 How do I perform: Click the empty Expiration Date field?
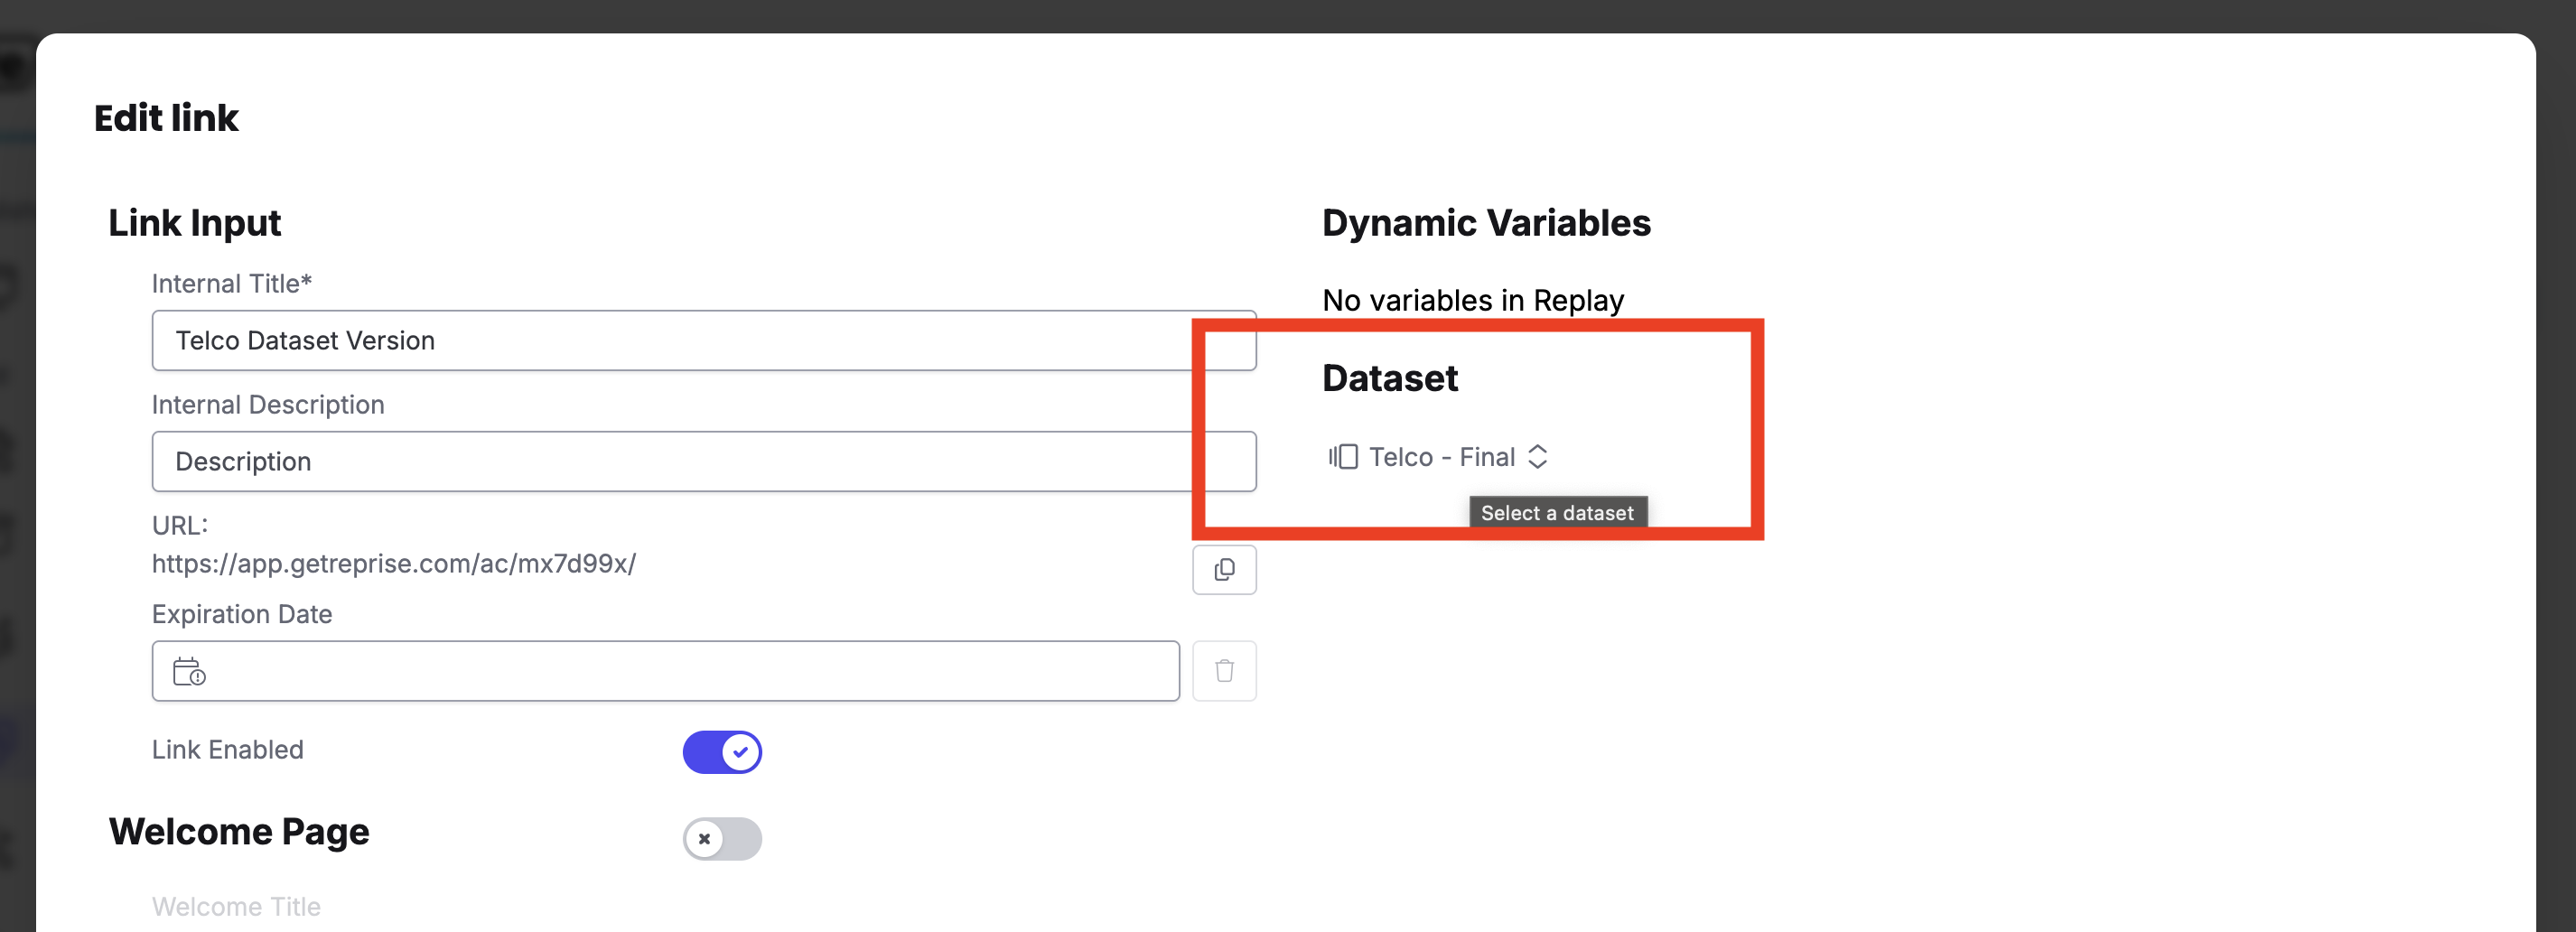(680, 671)
